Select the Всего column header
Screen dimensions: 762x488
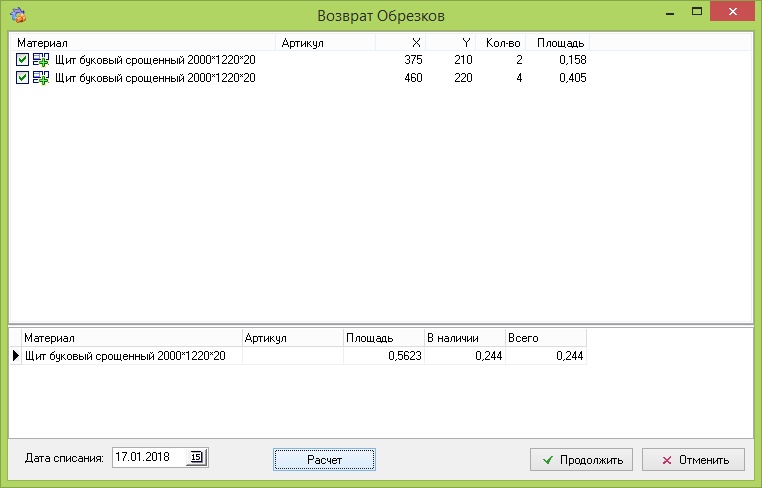(x=545, y=339)
